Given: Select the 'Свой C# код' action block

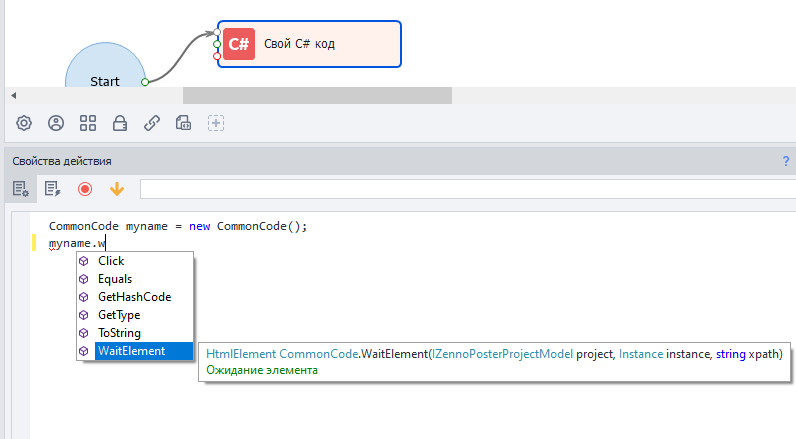Looking at the screenshot, I should pos(309,44).
